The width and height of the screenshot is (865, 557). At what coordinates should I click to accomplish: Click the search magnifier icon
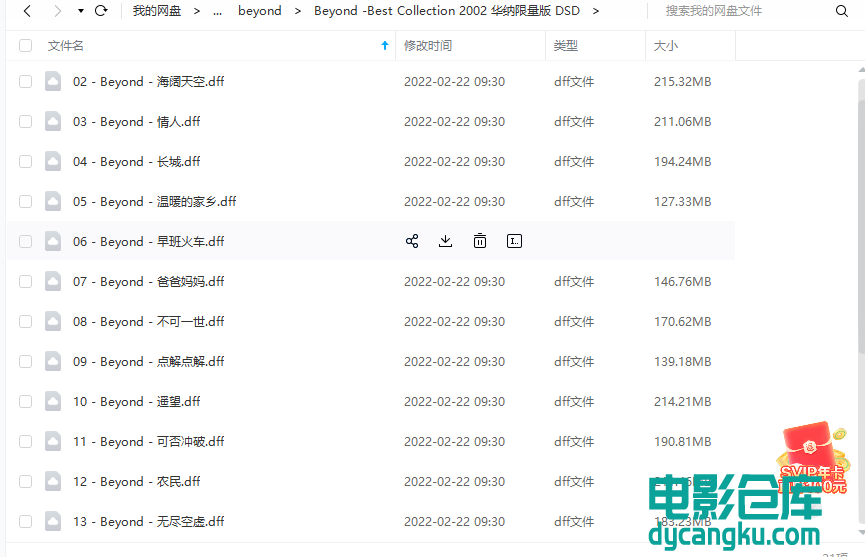[841, 11]
